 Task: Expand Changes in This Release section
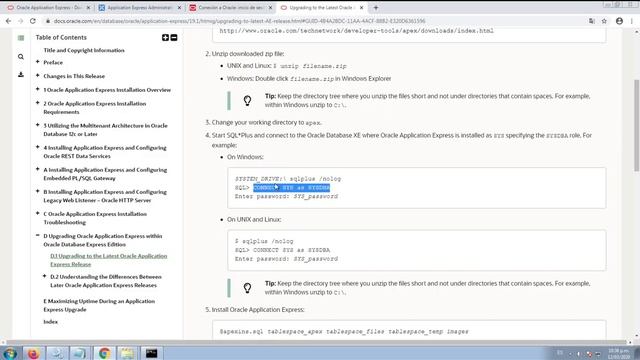pyautogui.click(x=38, y=76)
